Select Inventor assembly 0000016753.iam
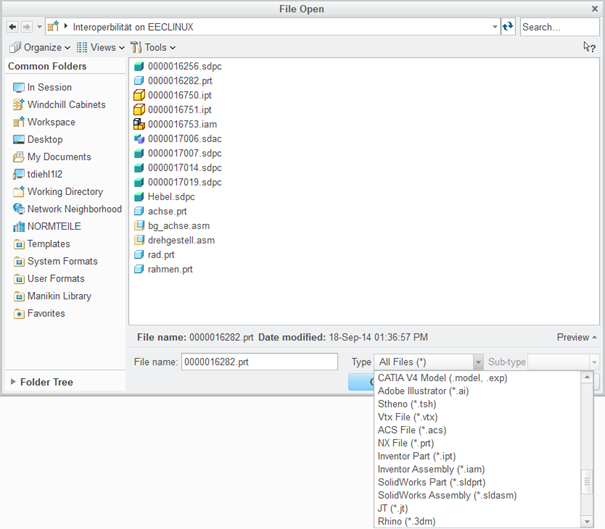This screenshot has width=605, height=529. tap(175, 124)
